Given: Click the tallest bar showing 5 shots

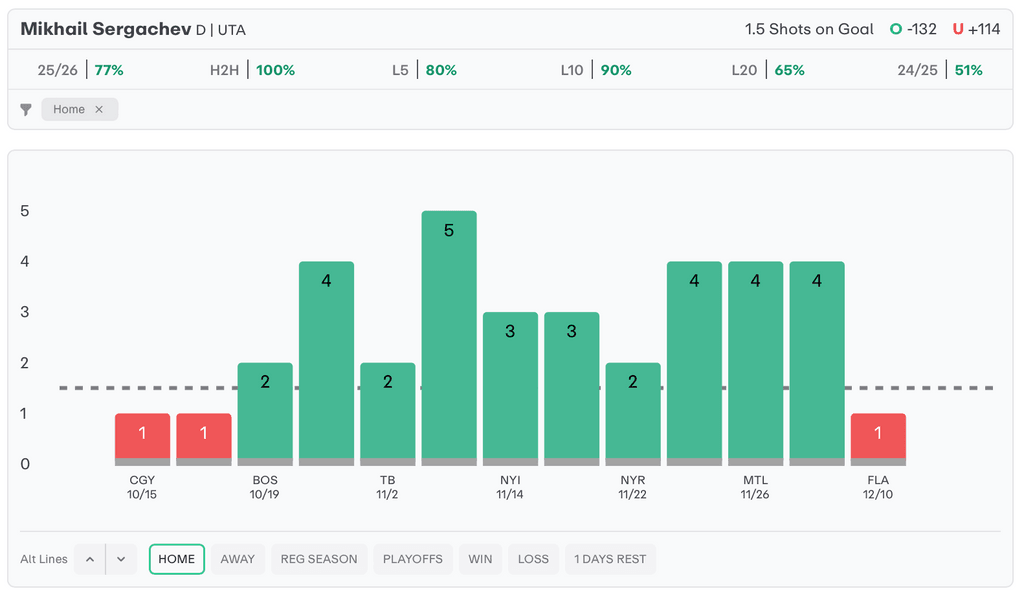Looking at the screenshot, I should click(x=449, y=336).
